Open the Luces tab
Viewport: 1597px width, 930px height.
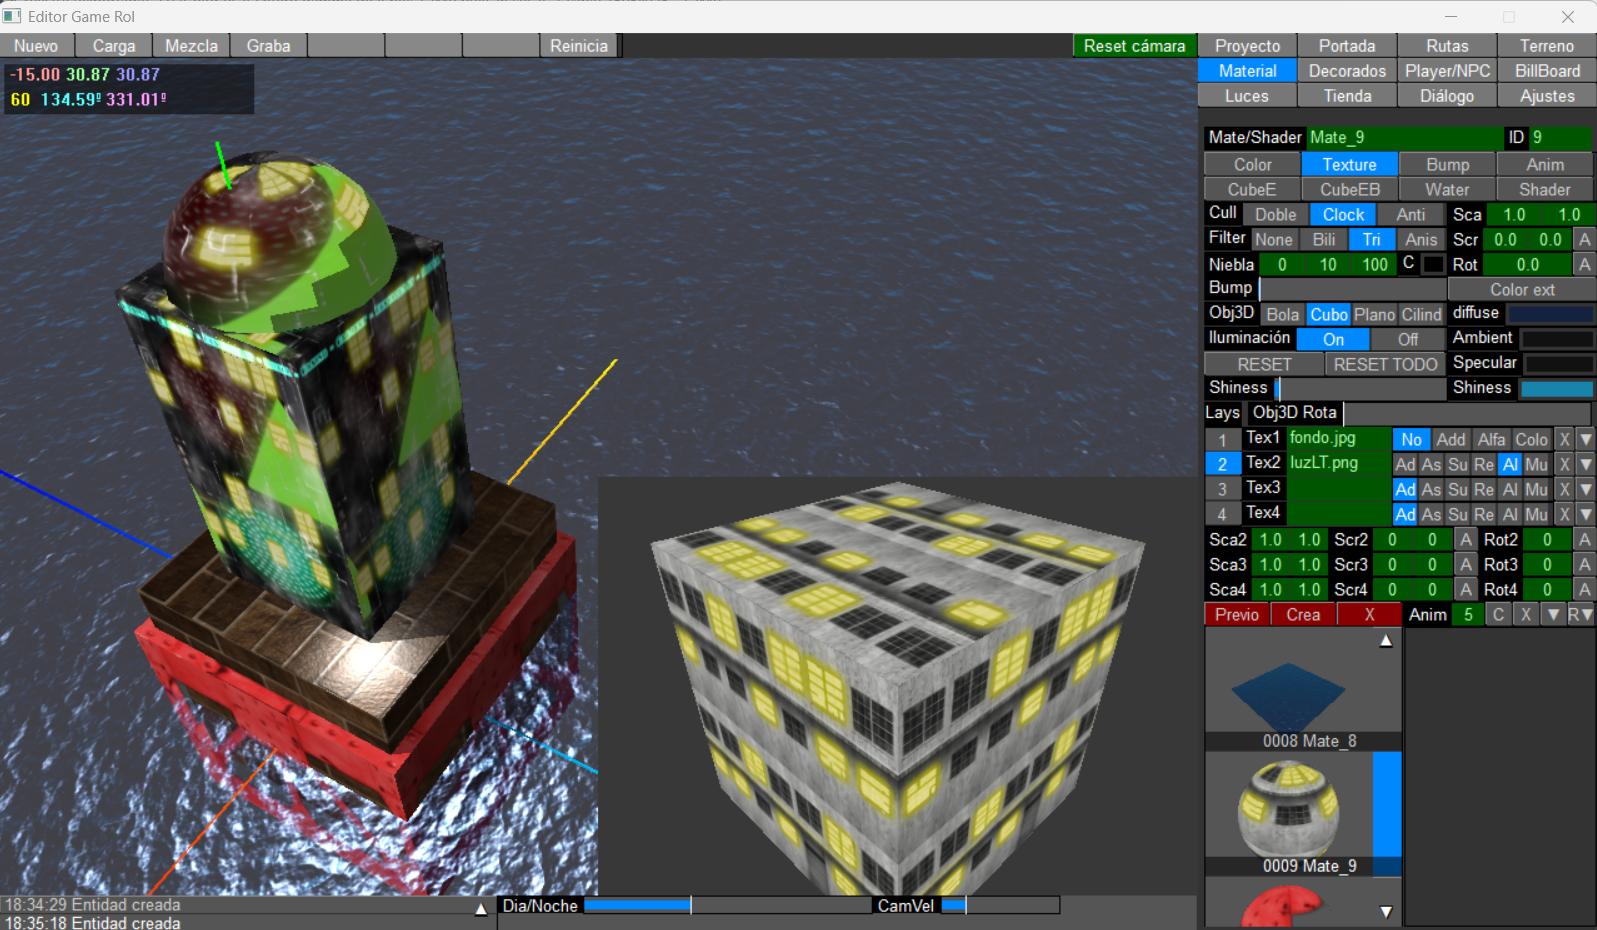coord(1246,96)
